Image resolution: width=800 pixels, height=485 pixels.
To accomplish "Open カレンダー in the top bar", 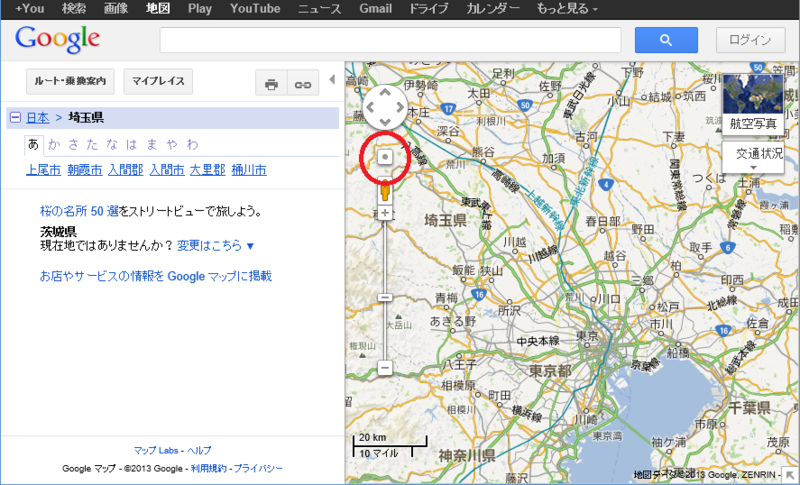I will [493, 9].
